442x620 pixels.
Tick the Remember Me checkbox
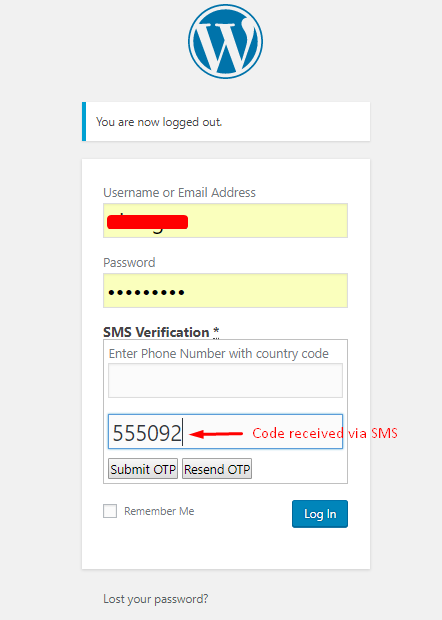[x=110, y=511]
